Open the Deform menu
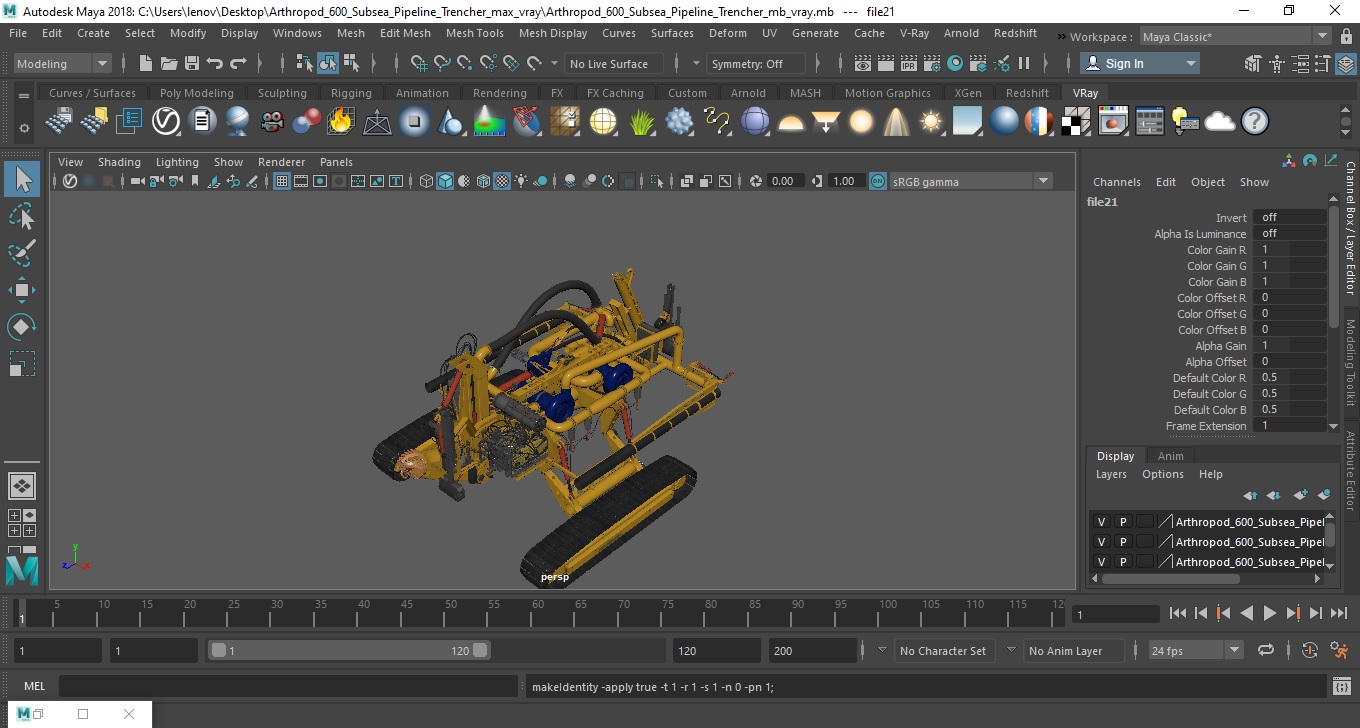Image resolution: width=1360 pixels, height=728 pixels. (727, 33)
